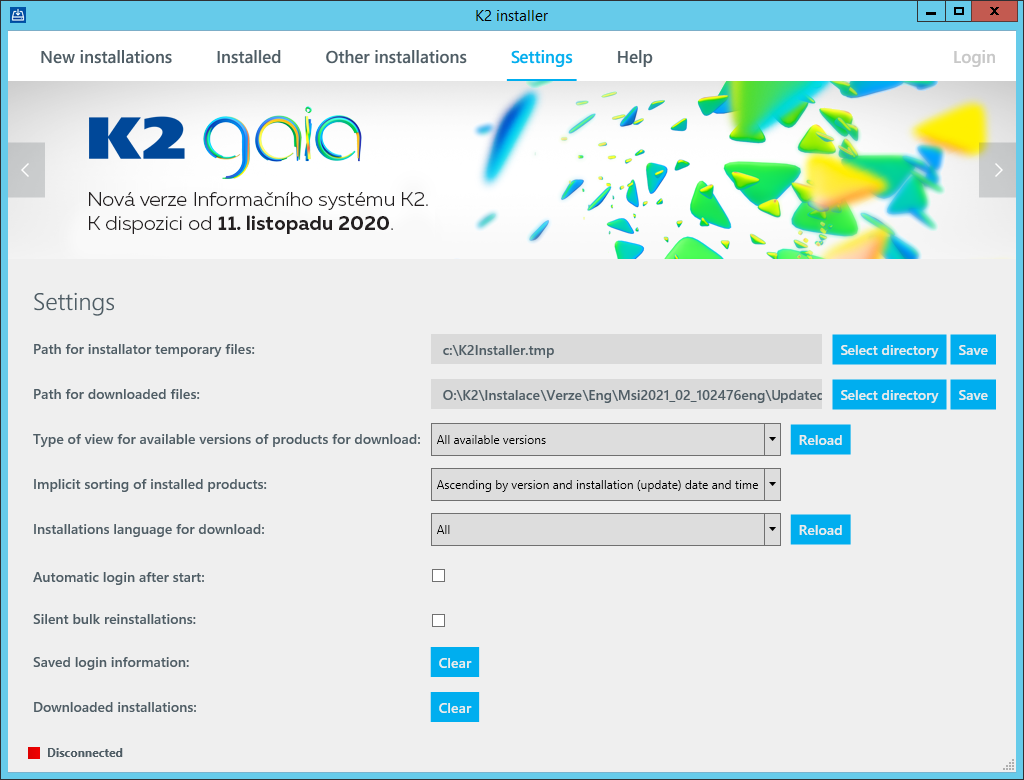Image resolution: width=1024 pixels, height=780 pixels.
Task: Click the K2 gaia promotional banner
Action: [x=512, y=170]
